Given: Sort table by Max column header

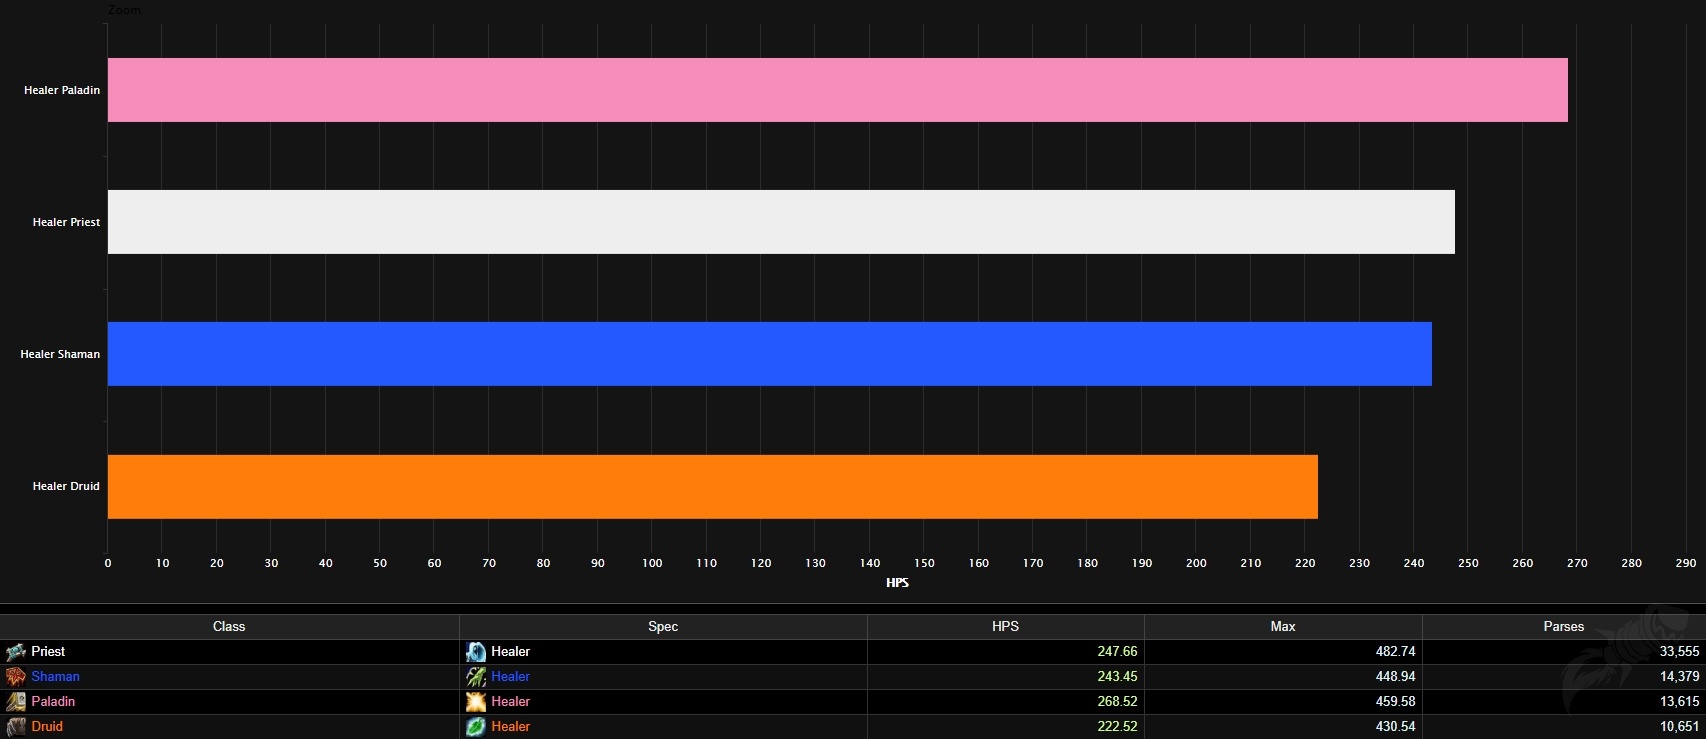Looking at the screenshot, I should (1283, 627).
